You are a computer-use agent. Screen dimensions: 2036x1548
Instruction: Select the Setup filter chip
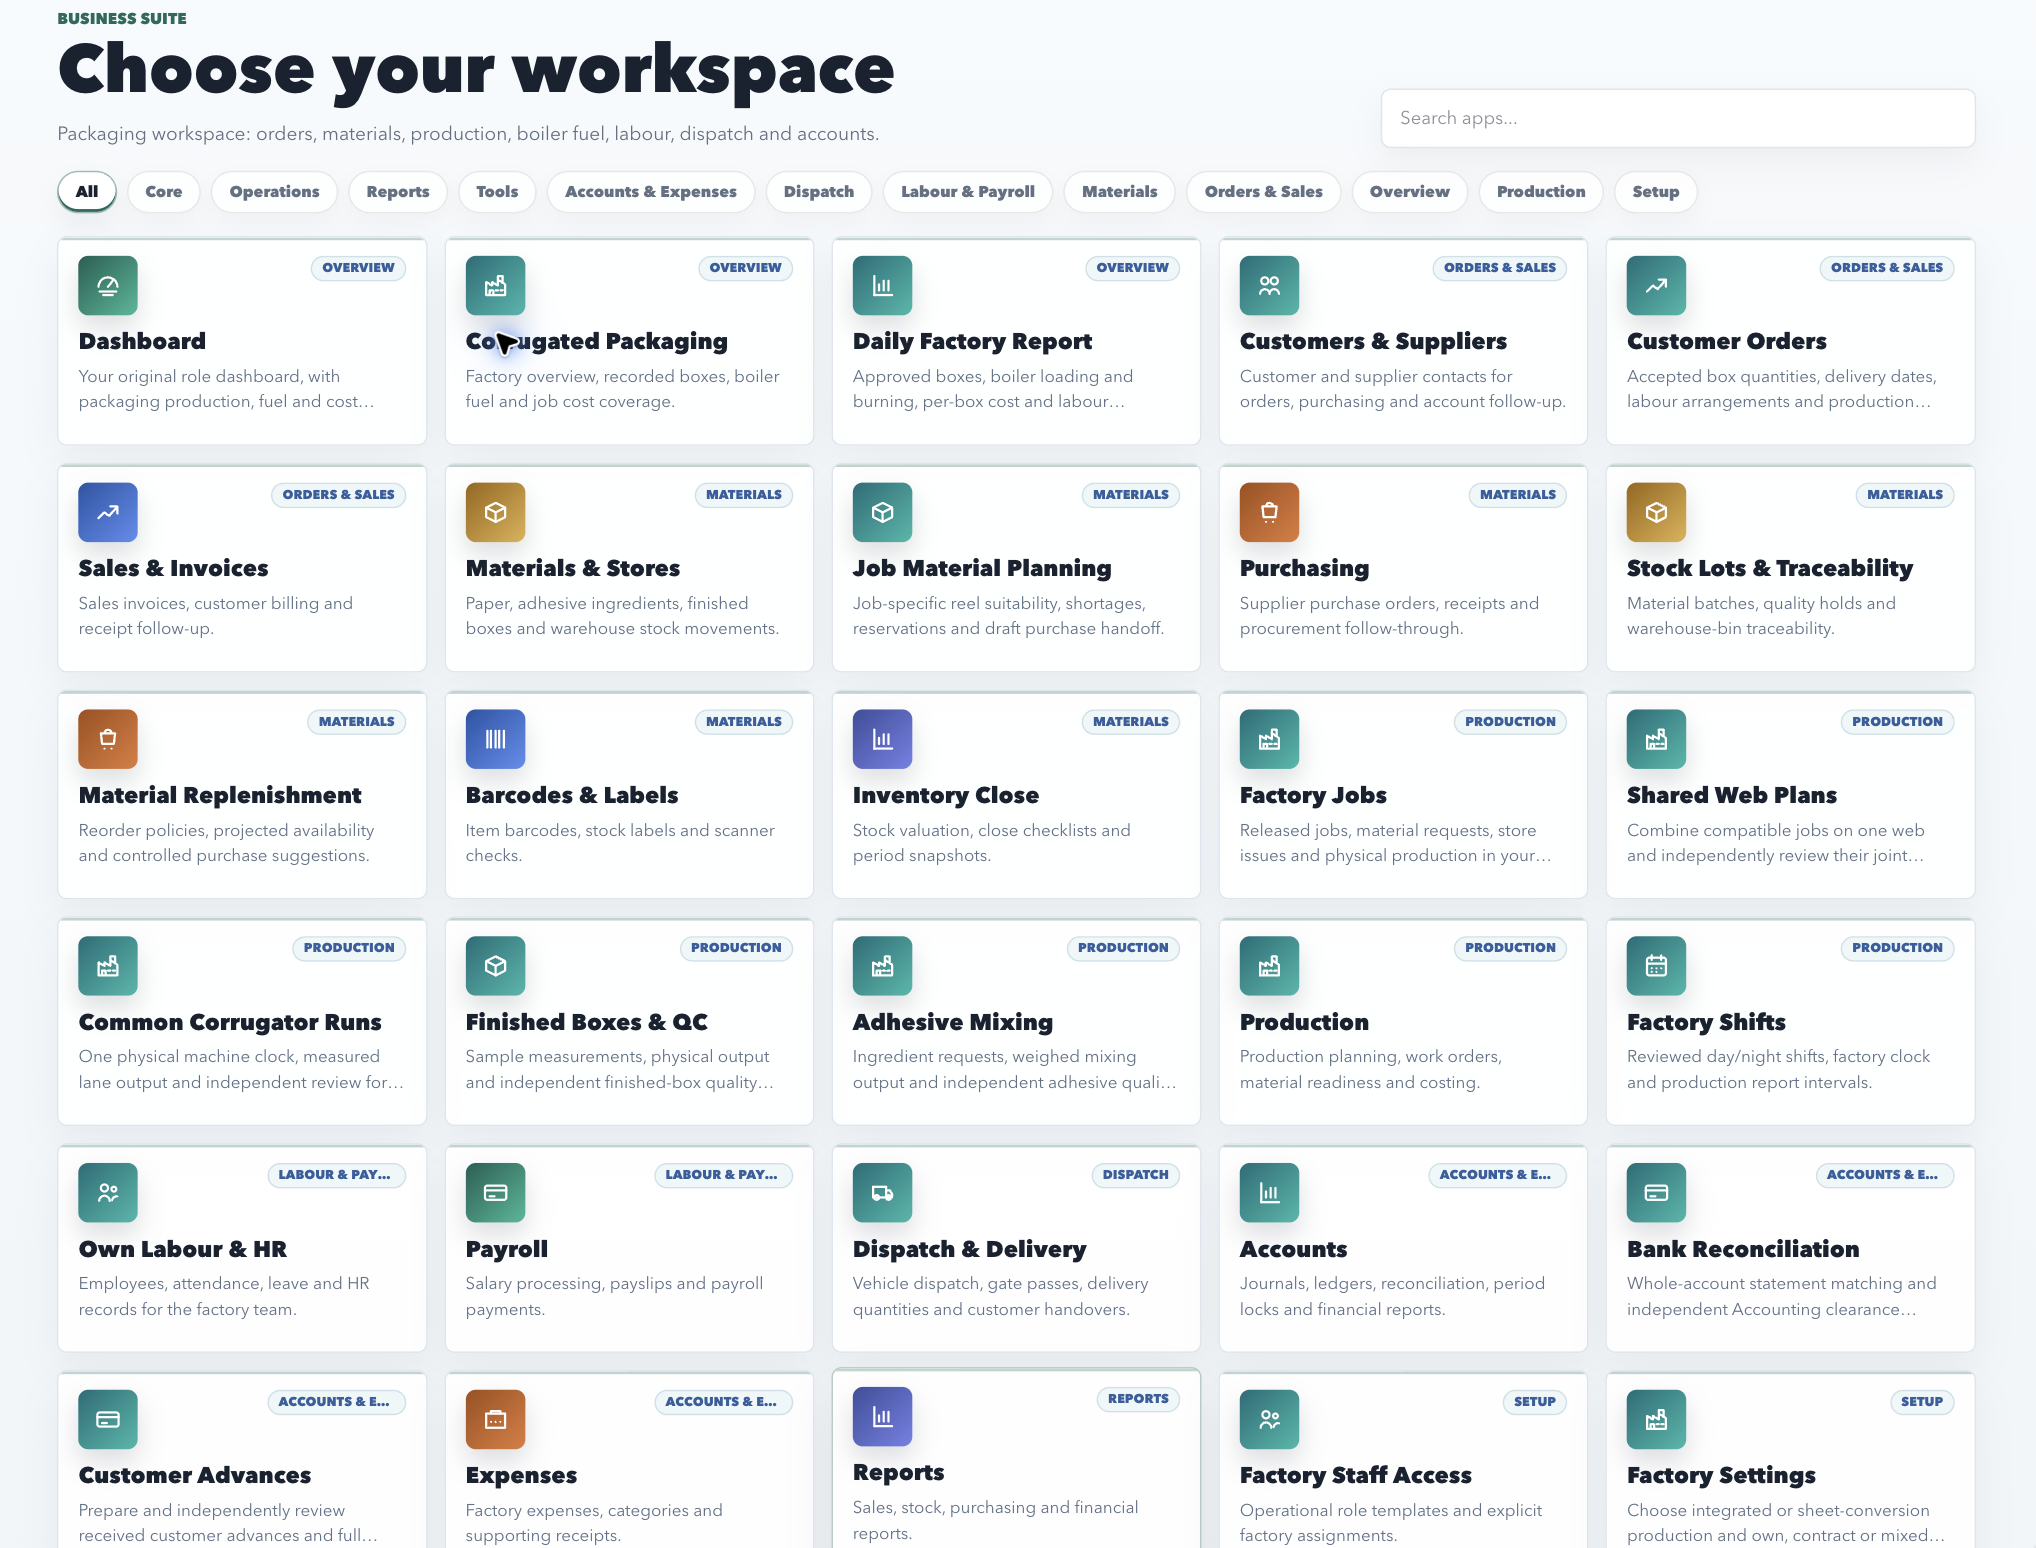click(x=1656, y=192)
